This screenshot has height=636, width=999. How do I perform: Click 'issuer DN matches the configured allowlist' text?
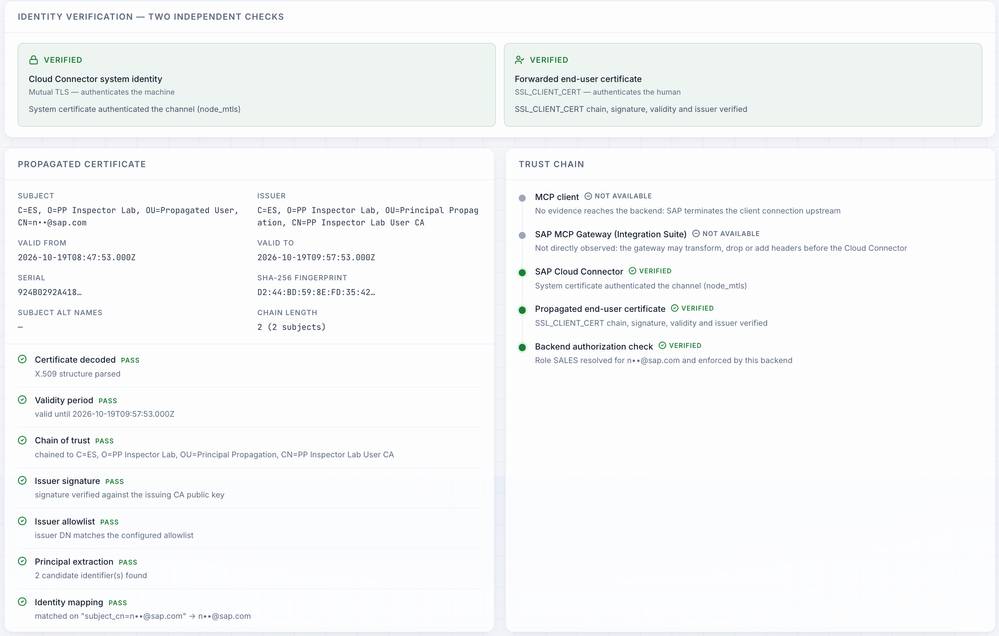click(x=114, y=535)
